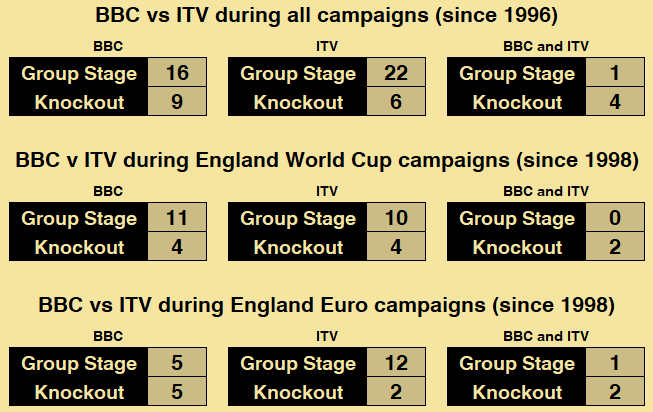
Task: Click the England Euro campaigns heading
Action: coord(326,305)
